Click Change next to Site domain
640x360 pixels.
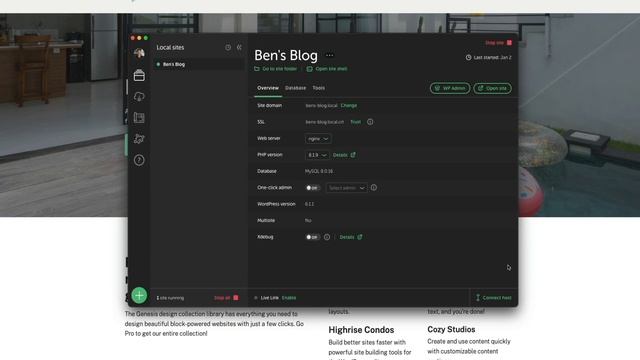click(349, 105)
